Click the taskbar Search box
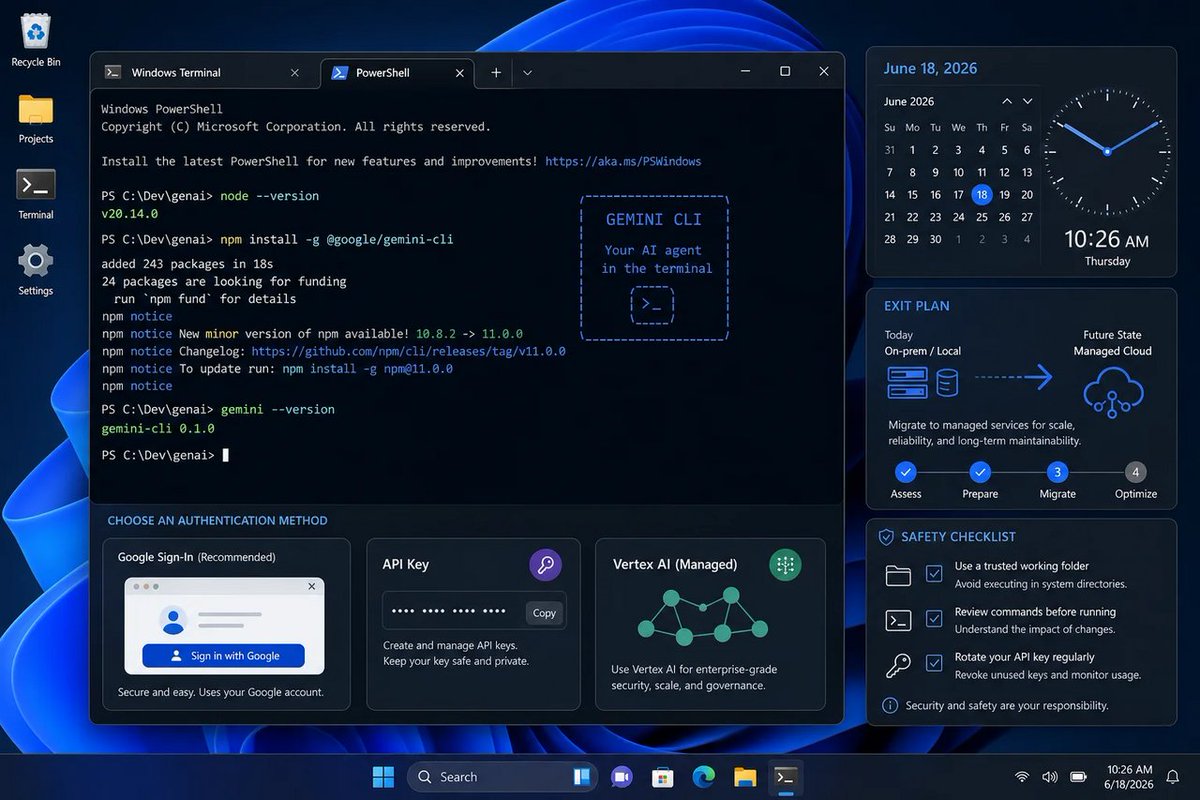The height and width of the screenshot is (800, 1200). click(503, 777)
